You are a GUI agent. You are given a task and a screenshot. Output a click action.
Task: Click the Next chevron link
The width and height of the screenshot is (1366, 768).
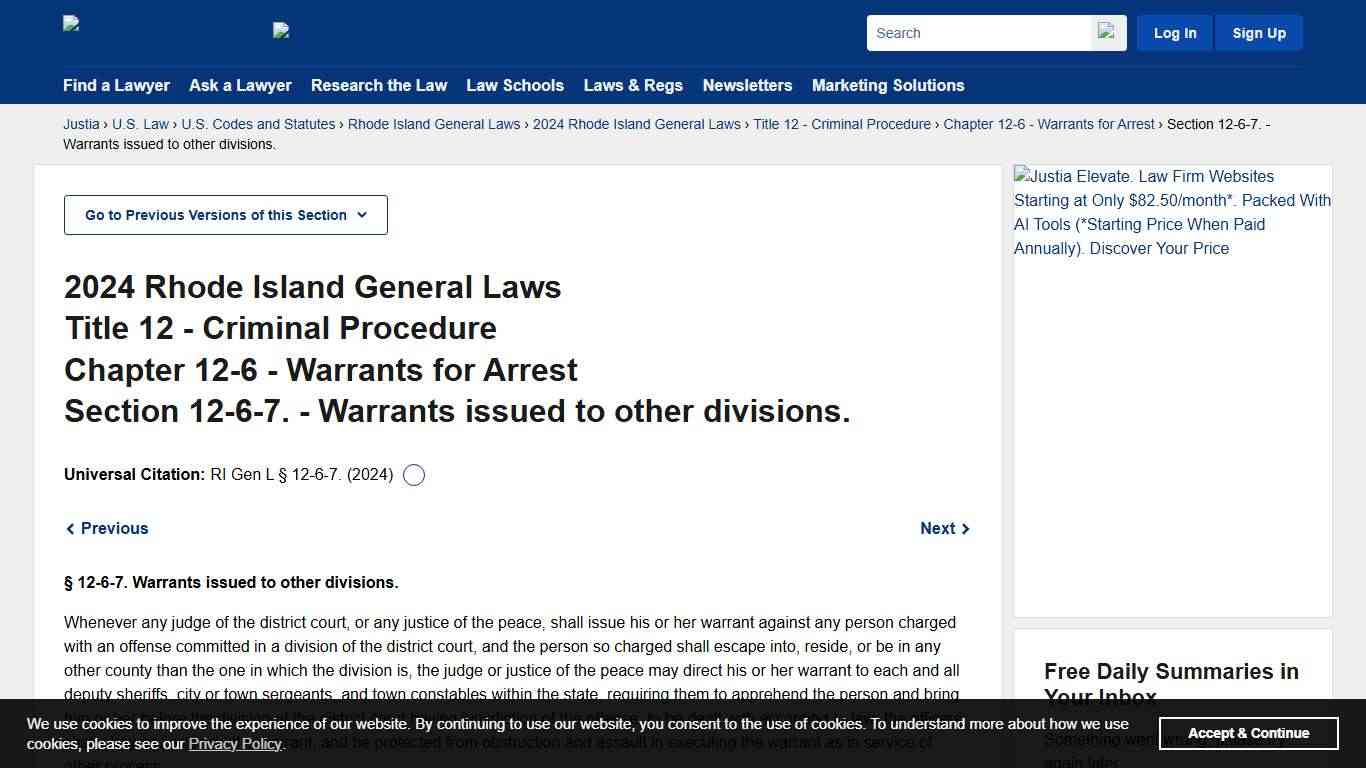click(x=944, y=528)
